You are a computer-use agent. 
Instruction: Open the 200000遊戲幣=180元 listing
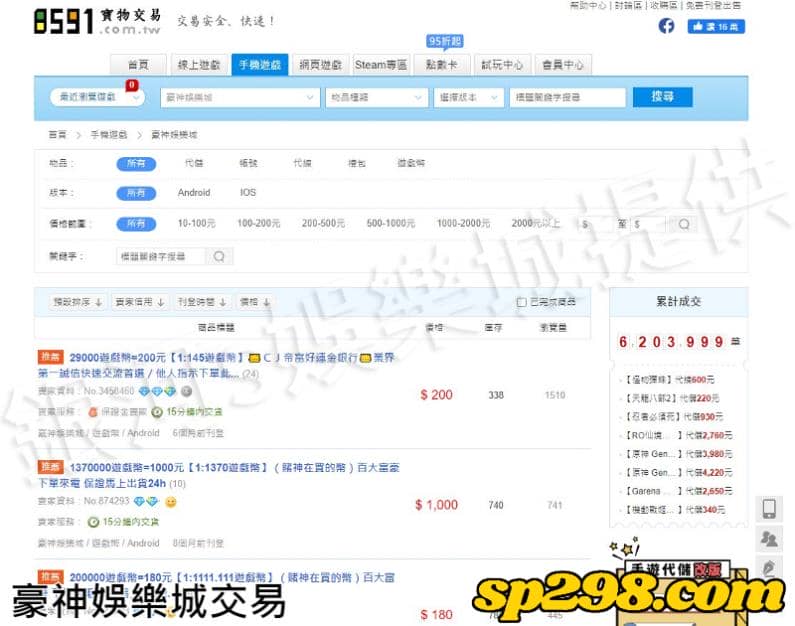coord(232,577)
